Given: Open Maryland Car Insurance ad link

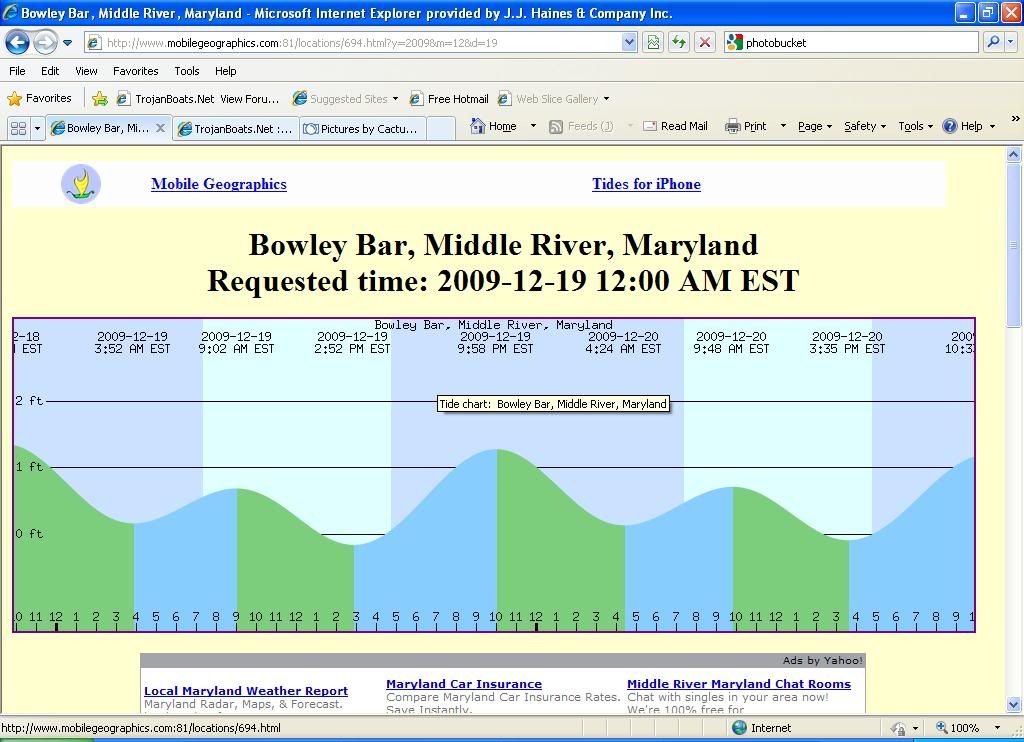Looking at the screenshot, I should (x=464, y=684).
